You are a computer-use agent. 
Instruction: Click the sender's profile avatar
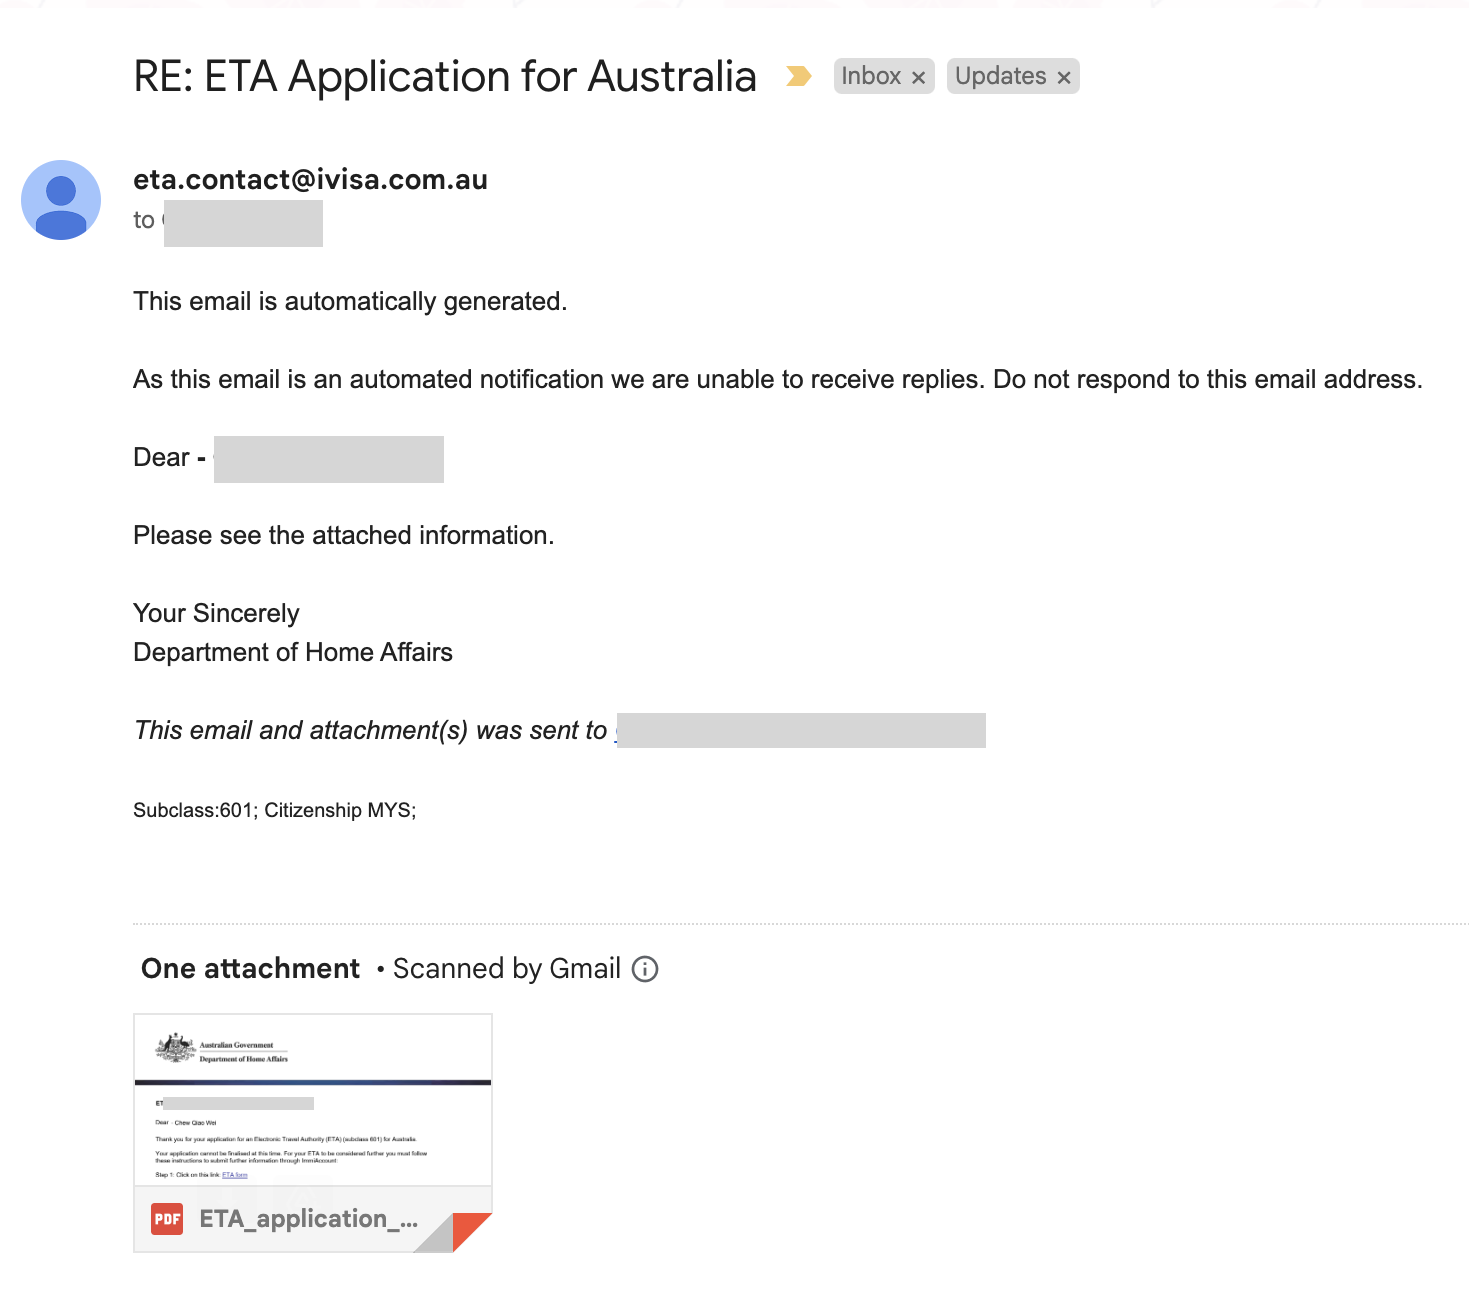tap(61, 200)
